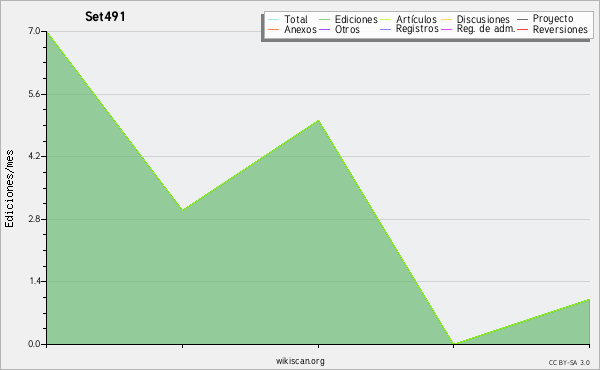Select the Reversiones legend label

pyautogui.click(x=560, y=29)
